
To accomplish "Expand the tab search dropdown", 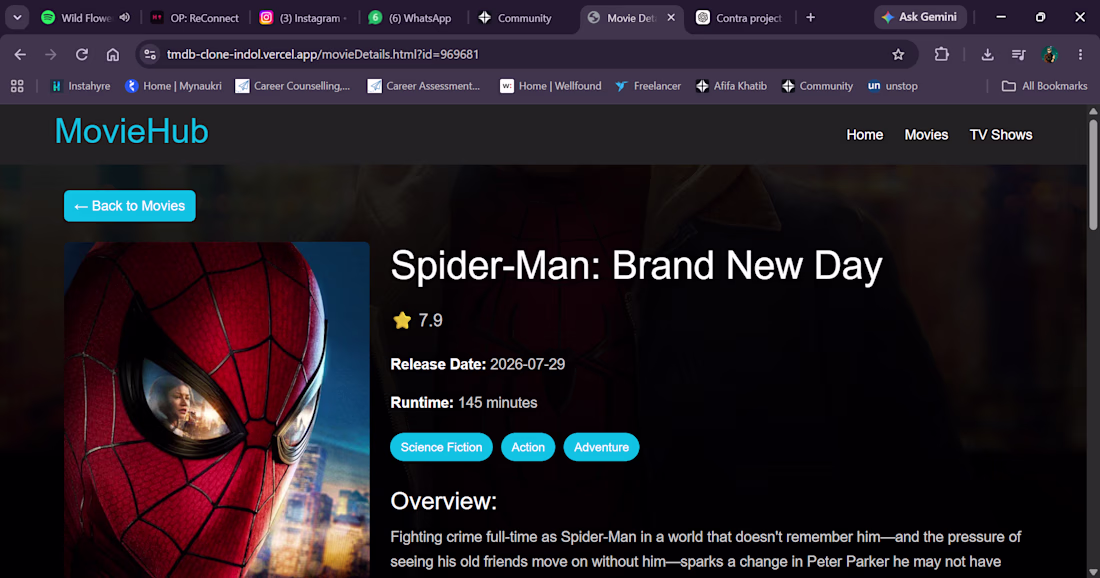I will [x=17, y=18].
